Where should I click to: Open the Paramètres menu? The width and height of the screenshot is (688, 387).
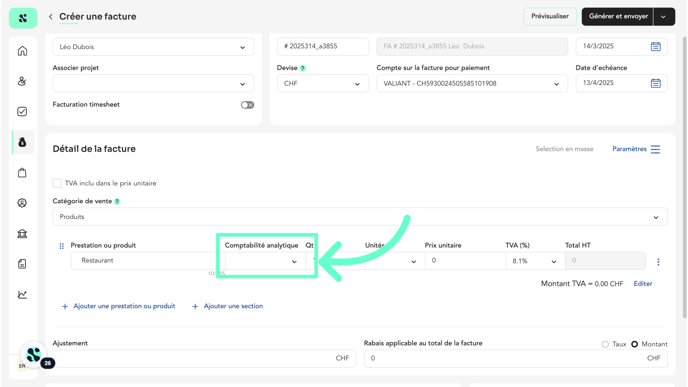(636, 149)
